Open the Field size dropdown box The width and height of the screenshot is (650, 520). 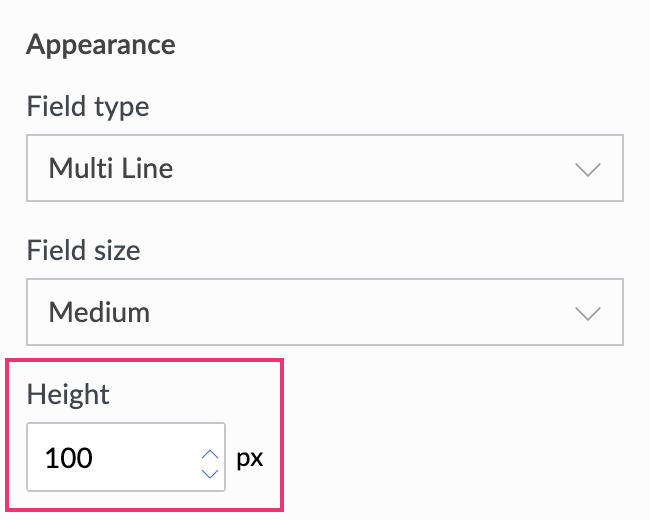[325, 312]
